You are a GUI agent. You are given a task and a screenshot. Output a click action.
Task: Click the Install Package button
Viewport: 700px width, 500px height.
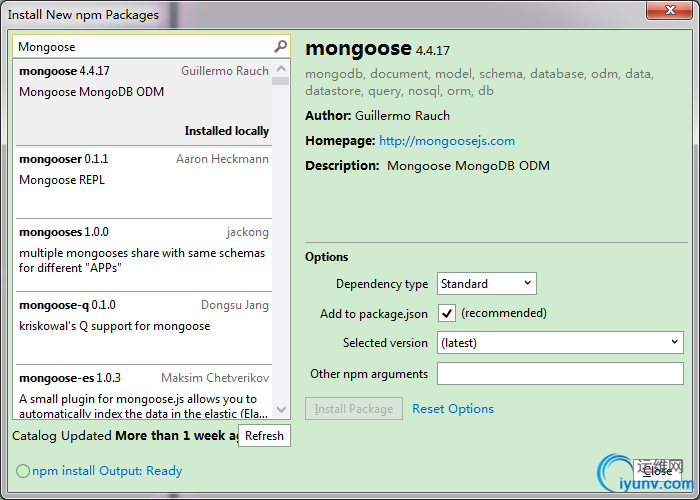pos(354,408)
